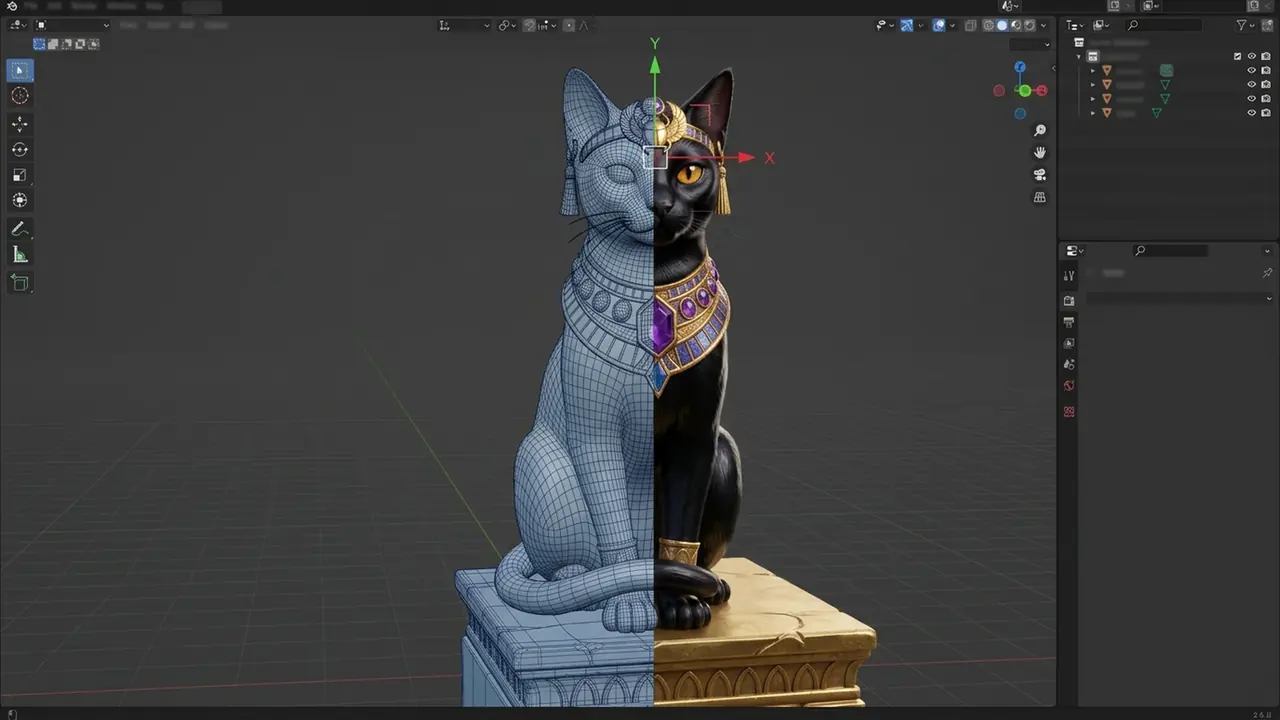
Task: Pick the Rotate tool
Action: pyautogui.click(x=20, y=150)
